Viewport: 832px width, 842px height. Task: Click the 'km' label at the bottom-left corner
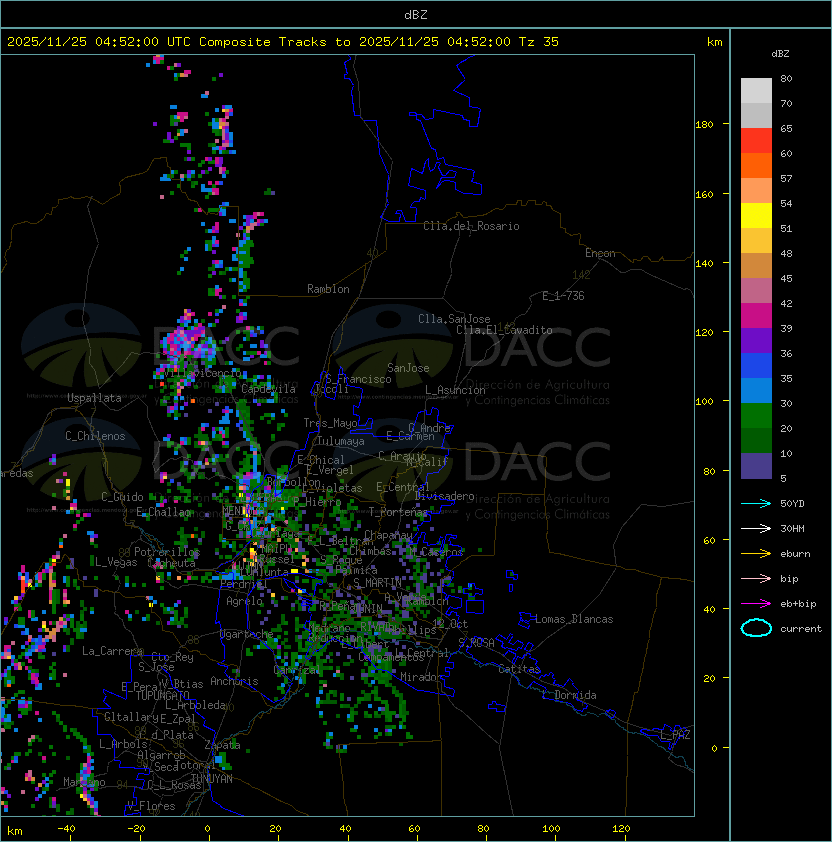(15, 831)
